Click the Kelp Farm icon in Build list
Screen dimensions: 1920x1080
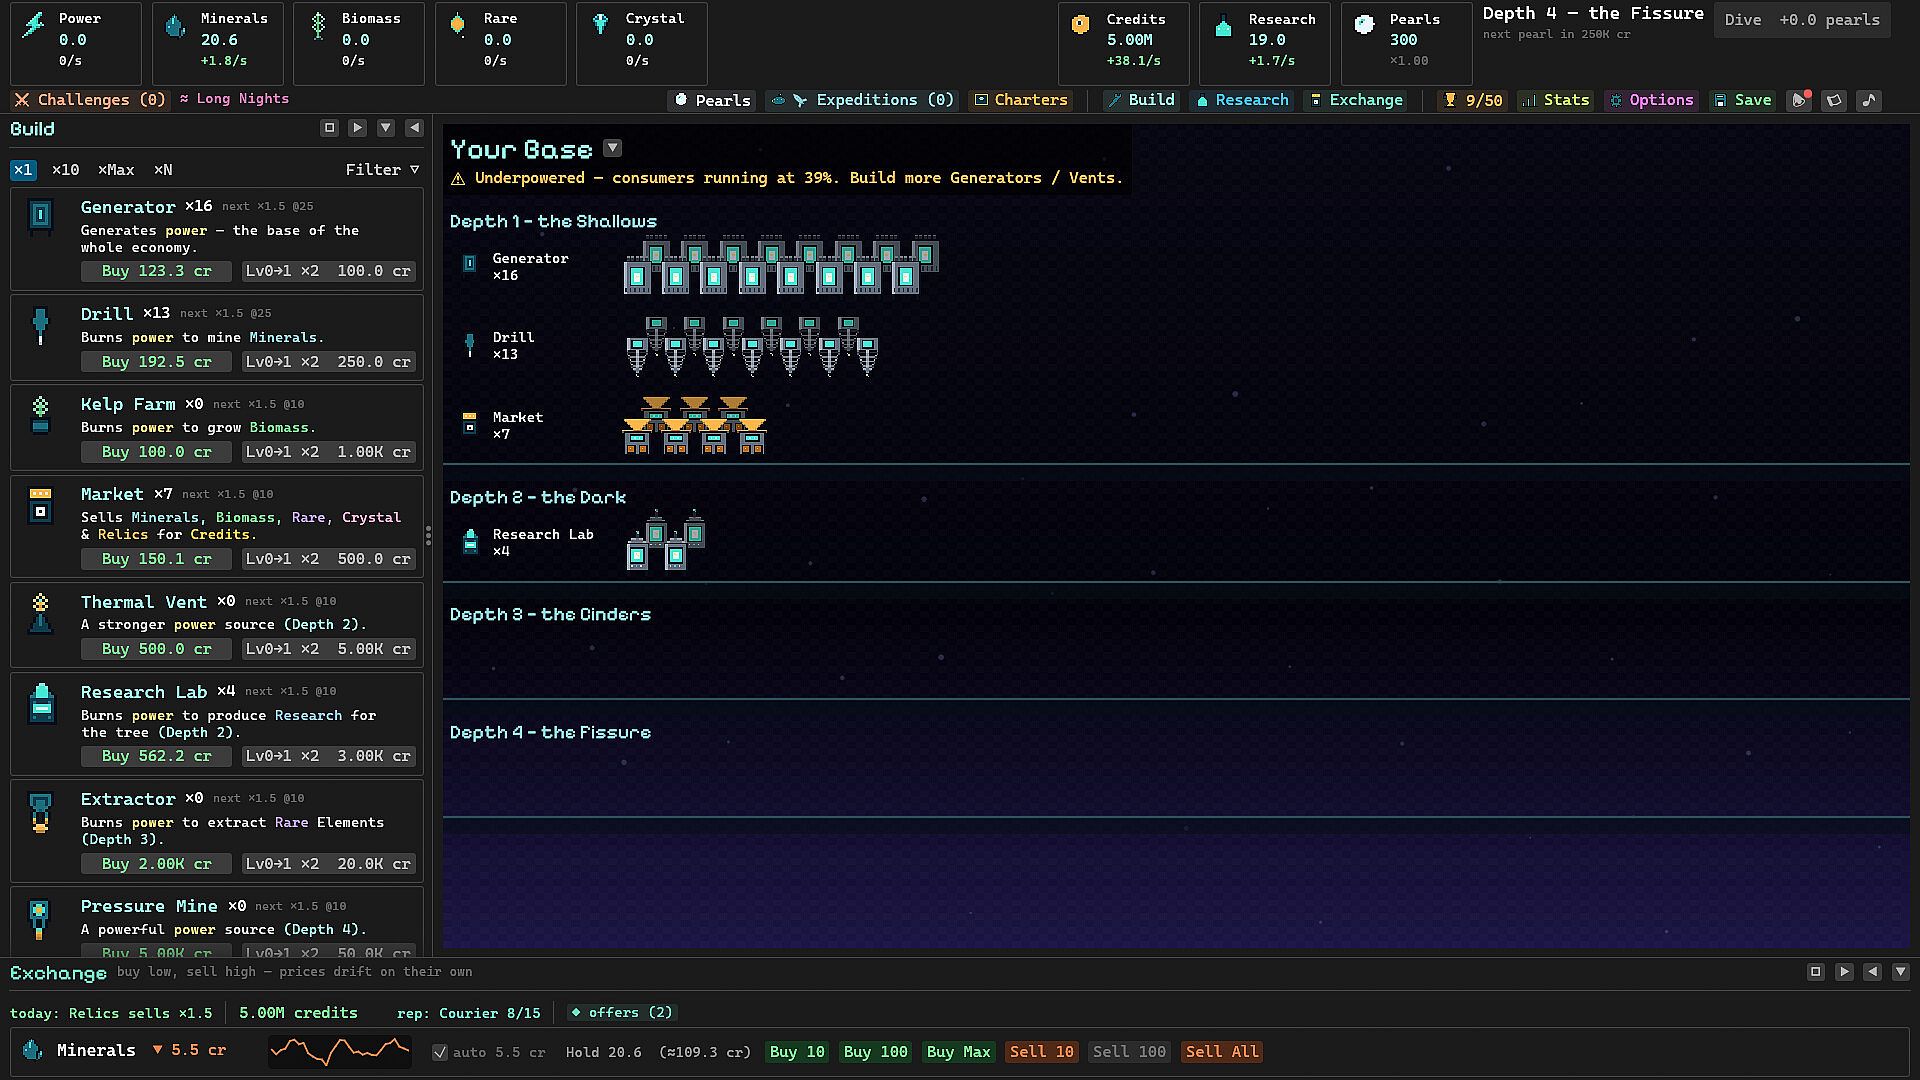pyautogui.click(x=40, y=415)
